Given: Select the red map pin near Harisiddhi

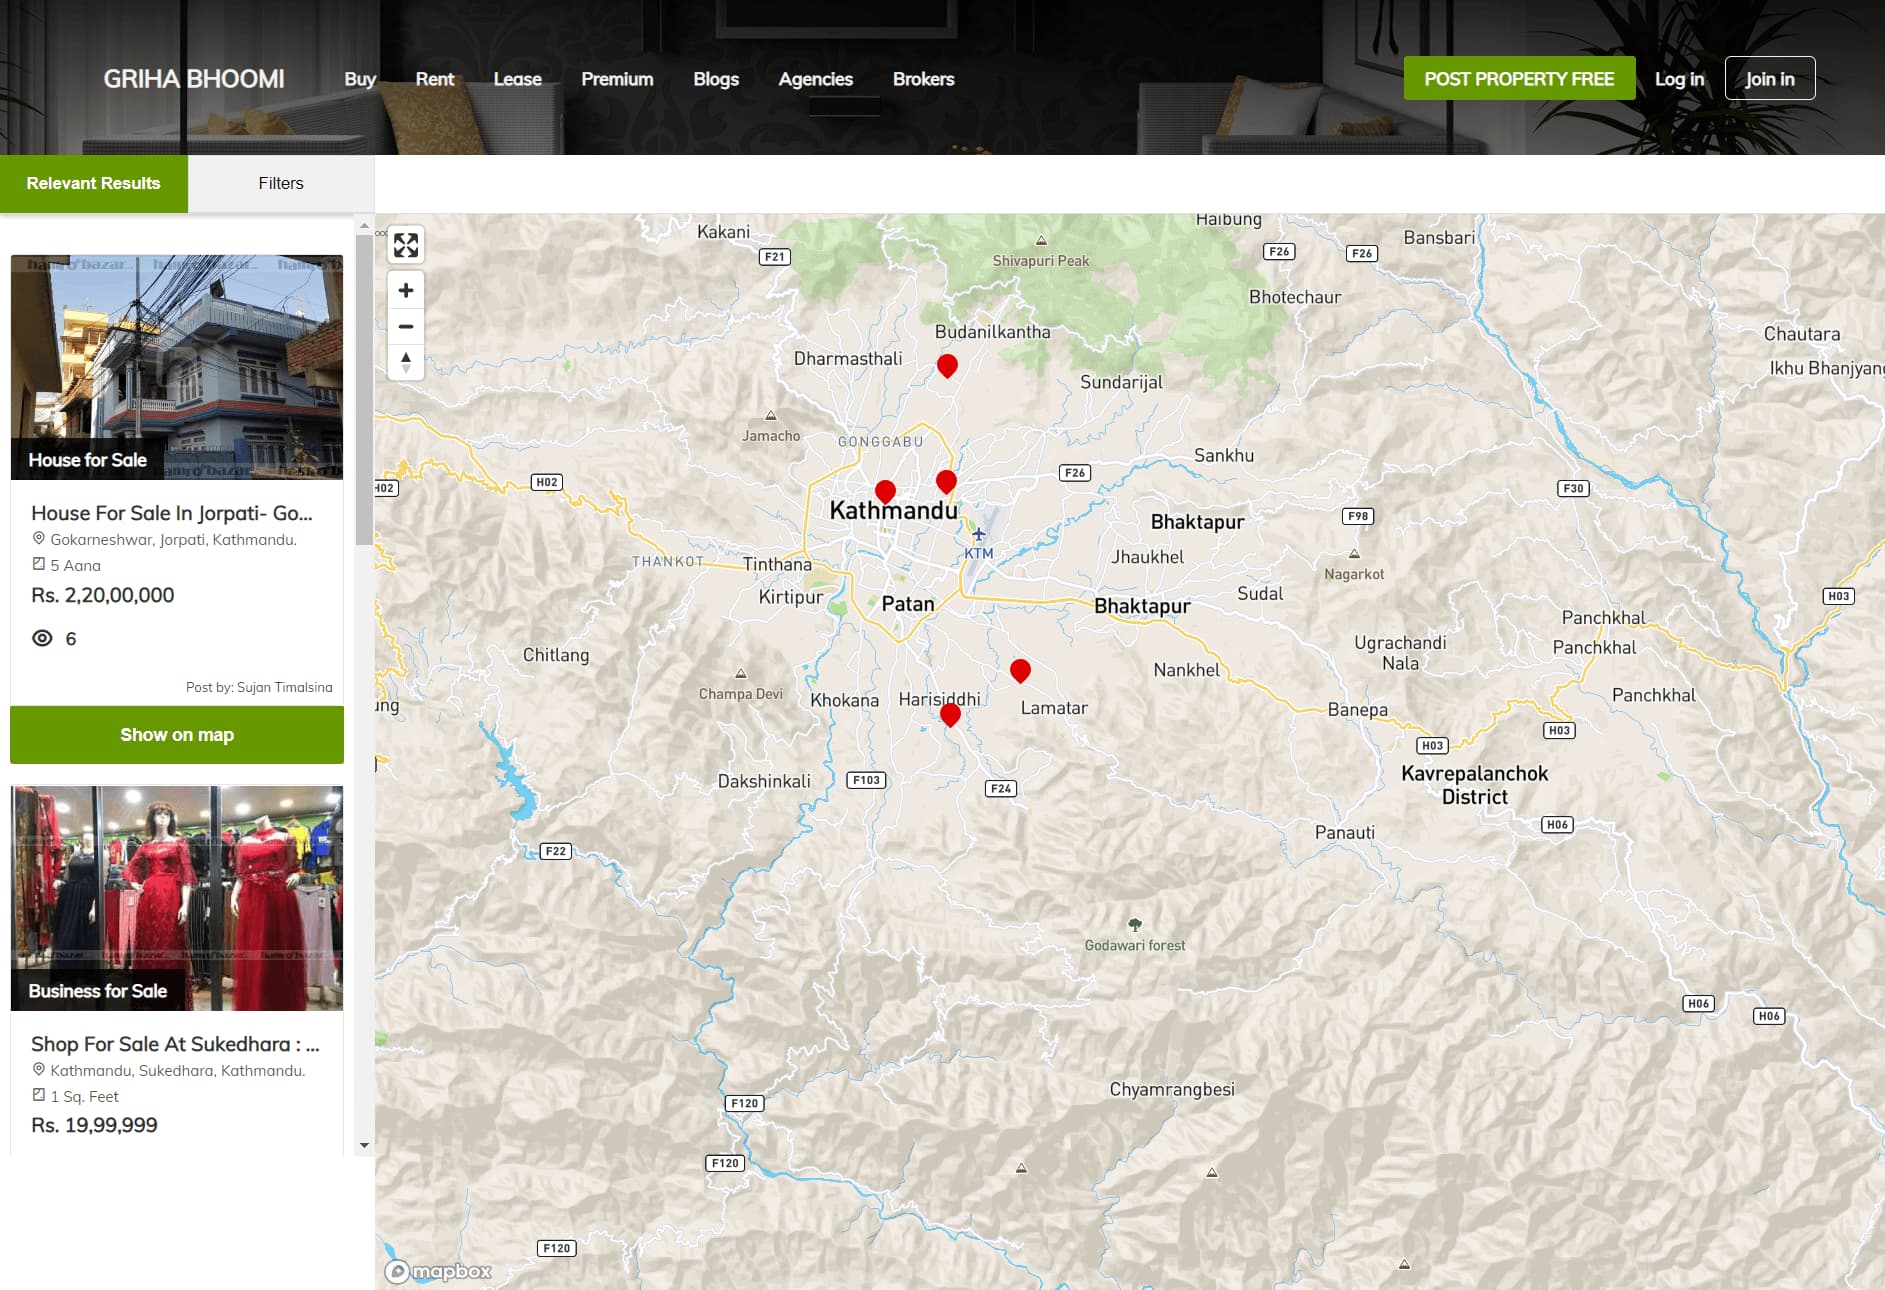Looking at the screenshot, I should point(950,714).
